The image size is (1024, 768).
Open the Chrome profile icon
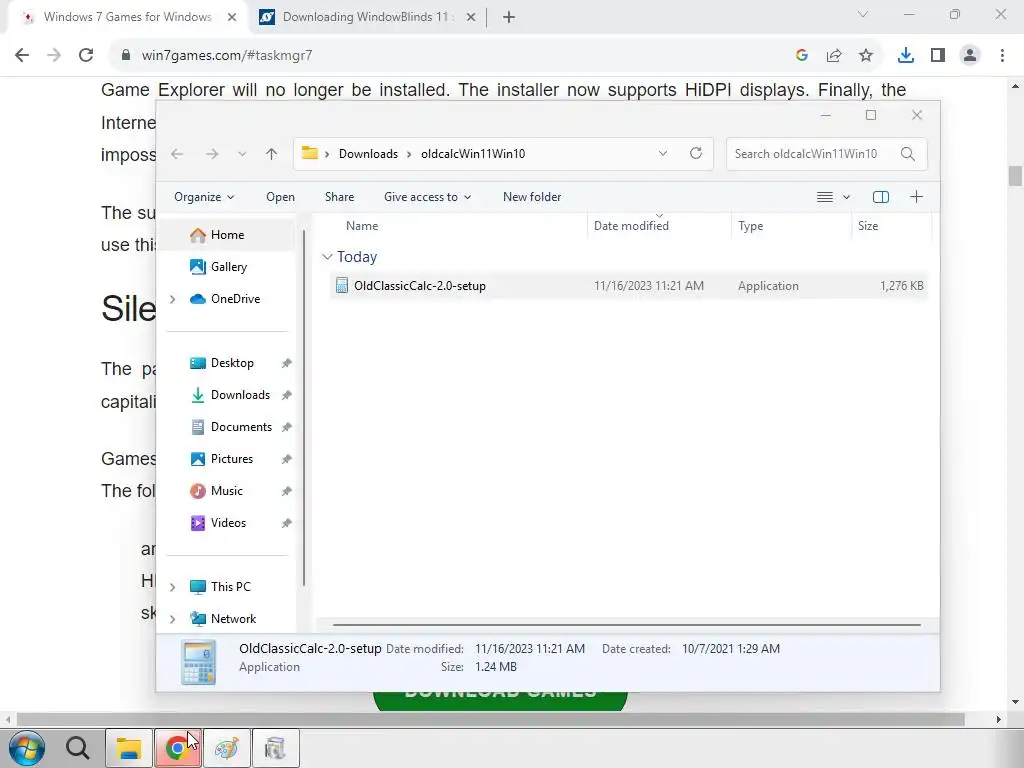970,56
